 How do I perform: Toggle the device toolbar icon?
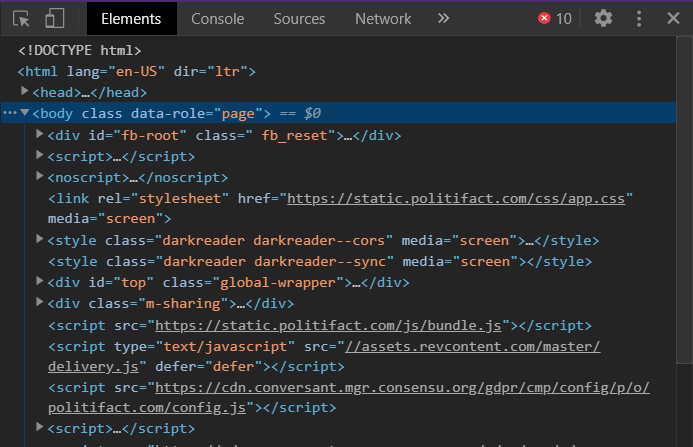point(54,19)
